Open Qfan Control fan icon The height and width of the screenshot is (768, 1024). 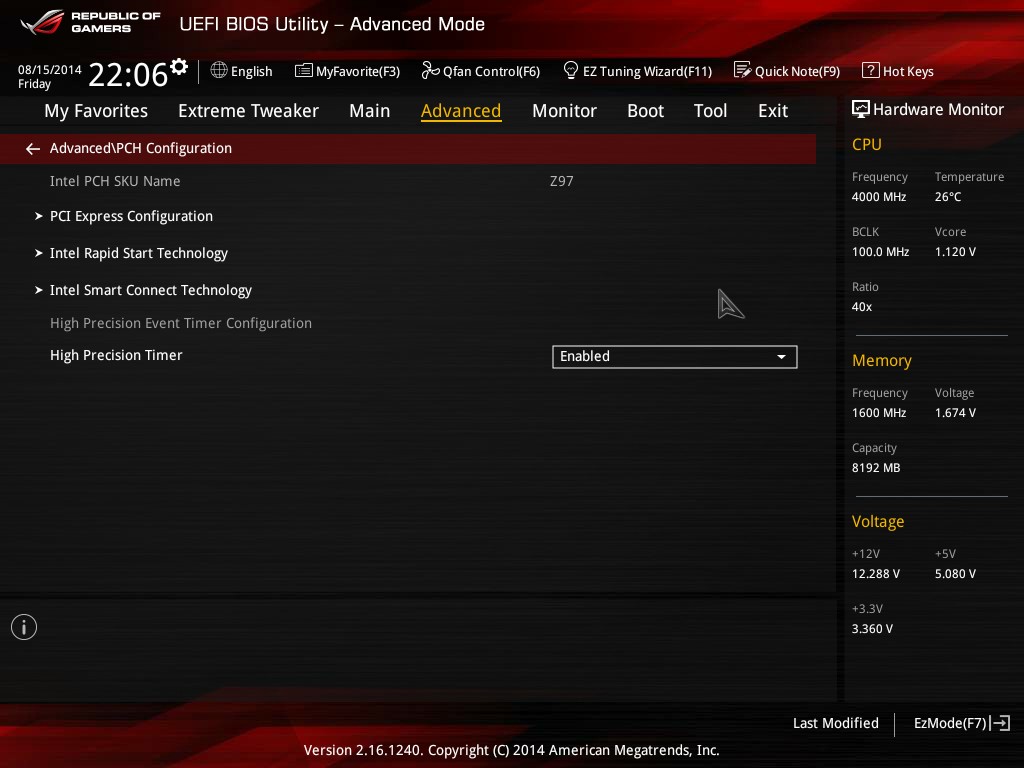point(430,71)
